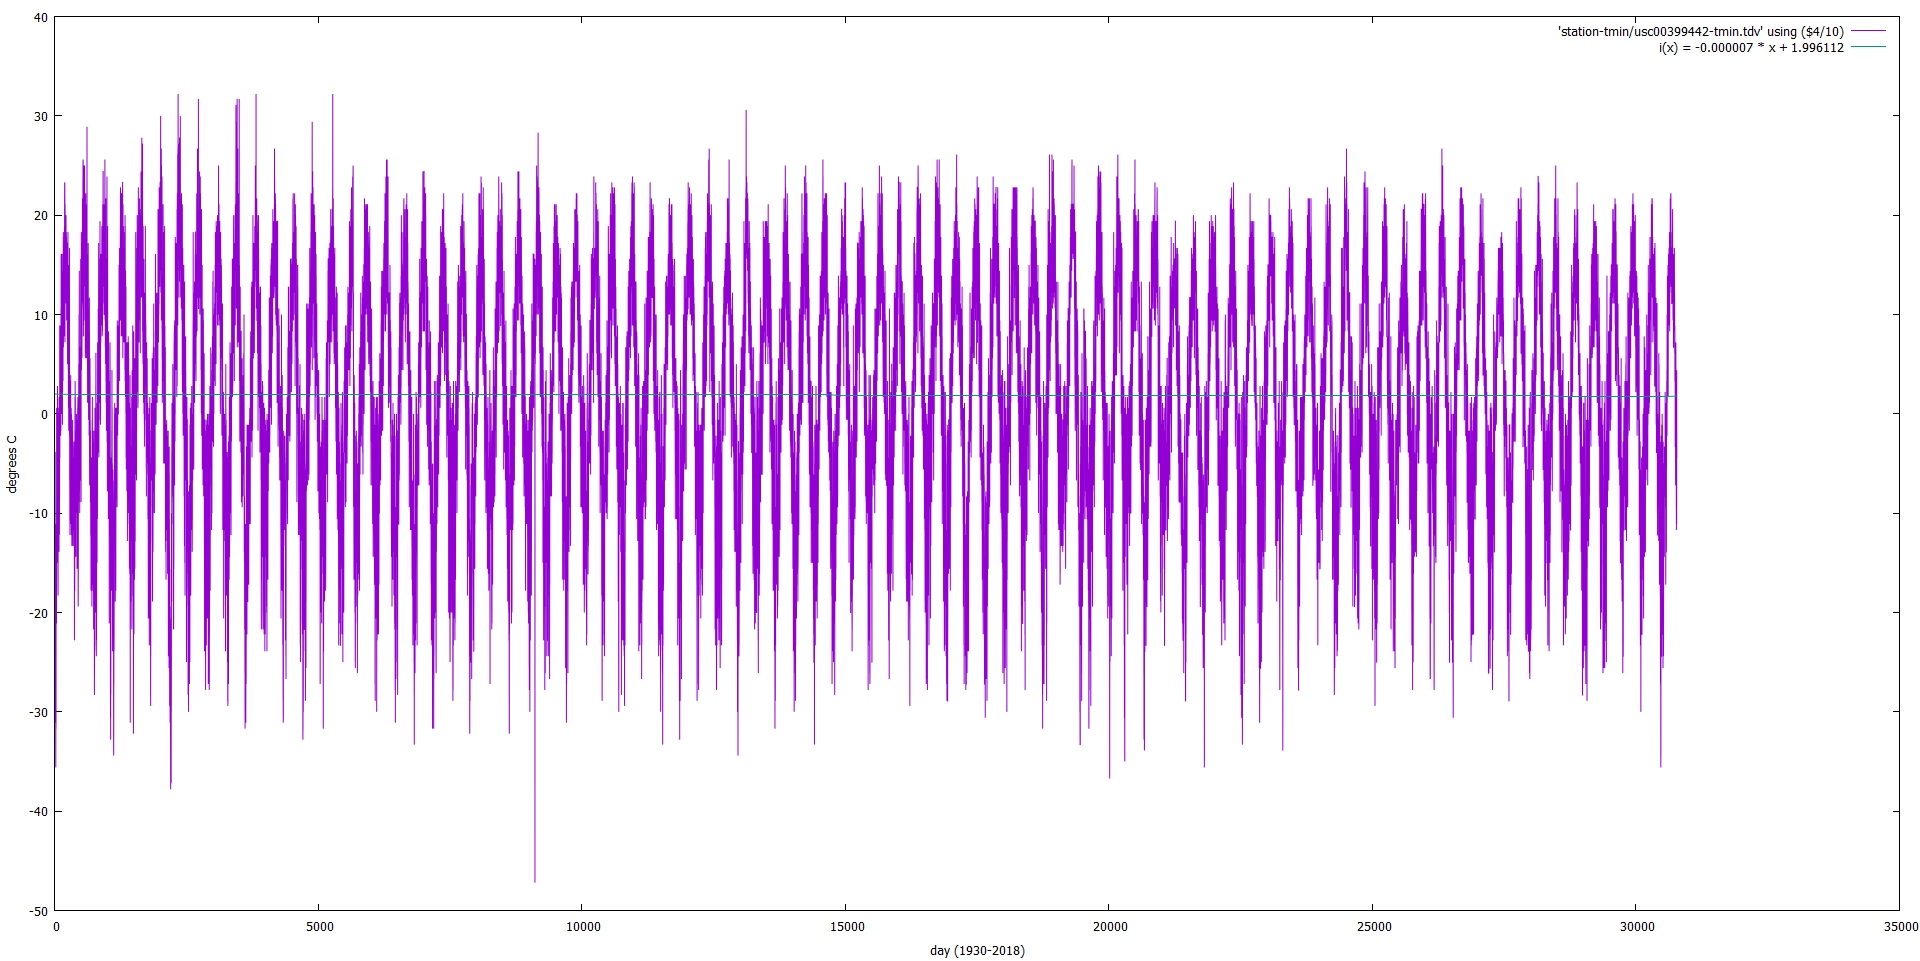Click the 25000 x-axis tick label
Viewport: 1920px width, 961px height.
(x=1374, y=927)
